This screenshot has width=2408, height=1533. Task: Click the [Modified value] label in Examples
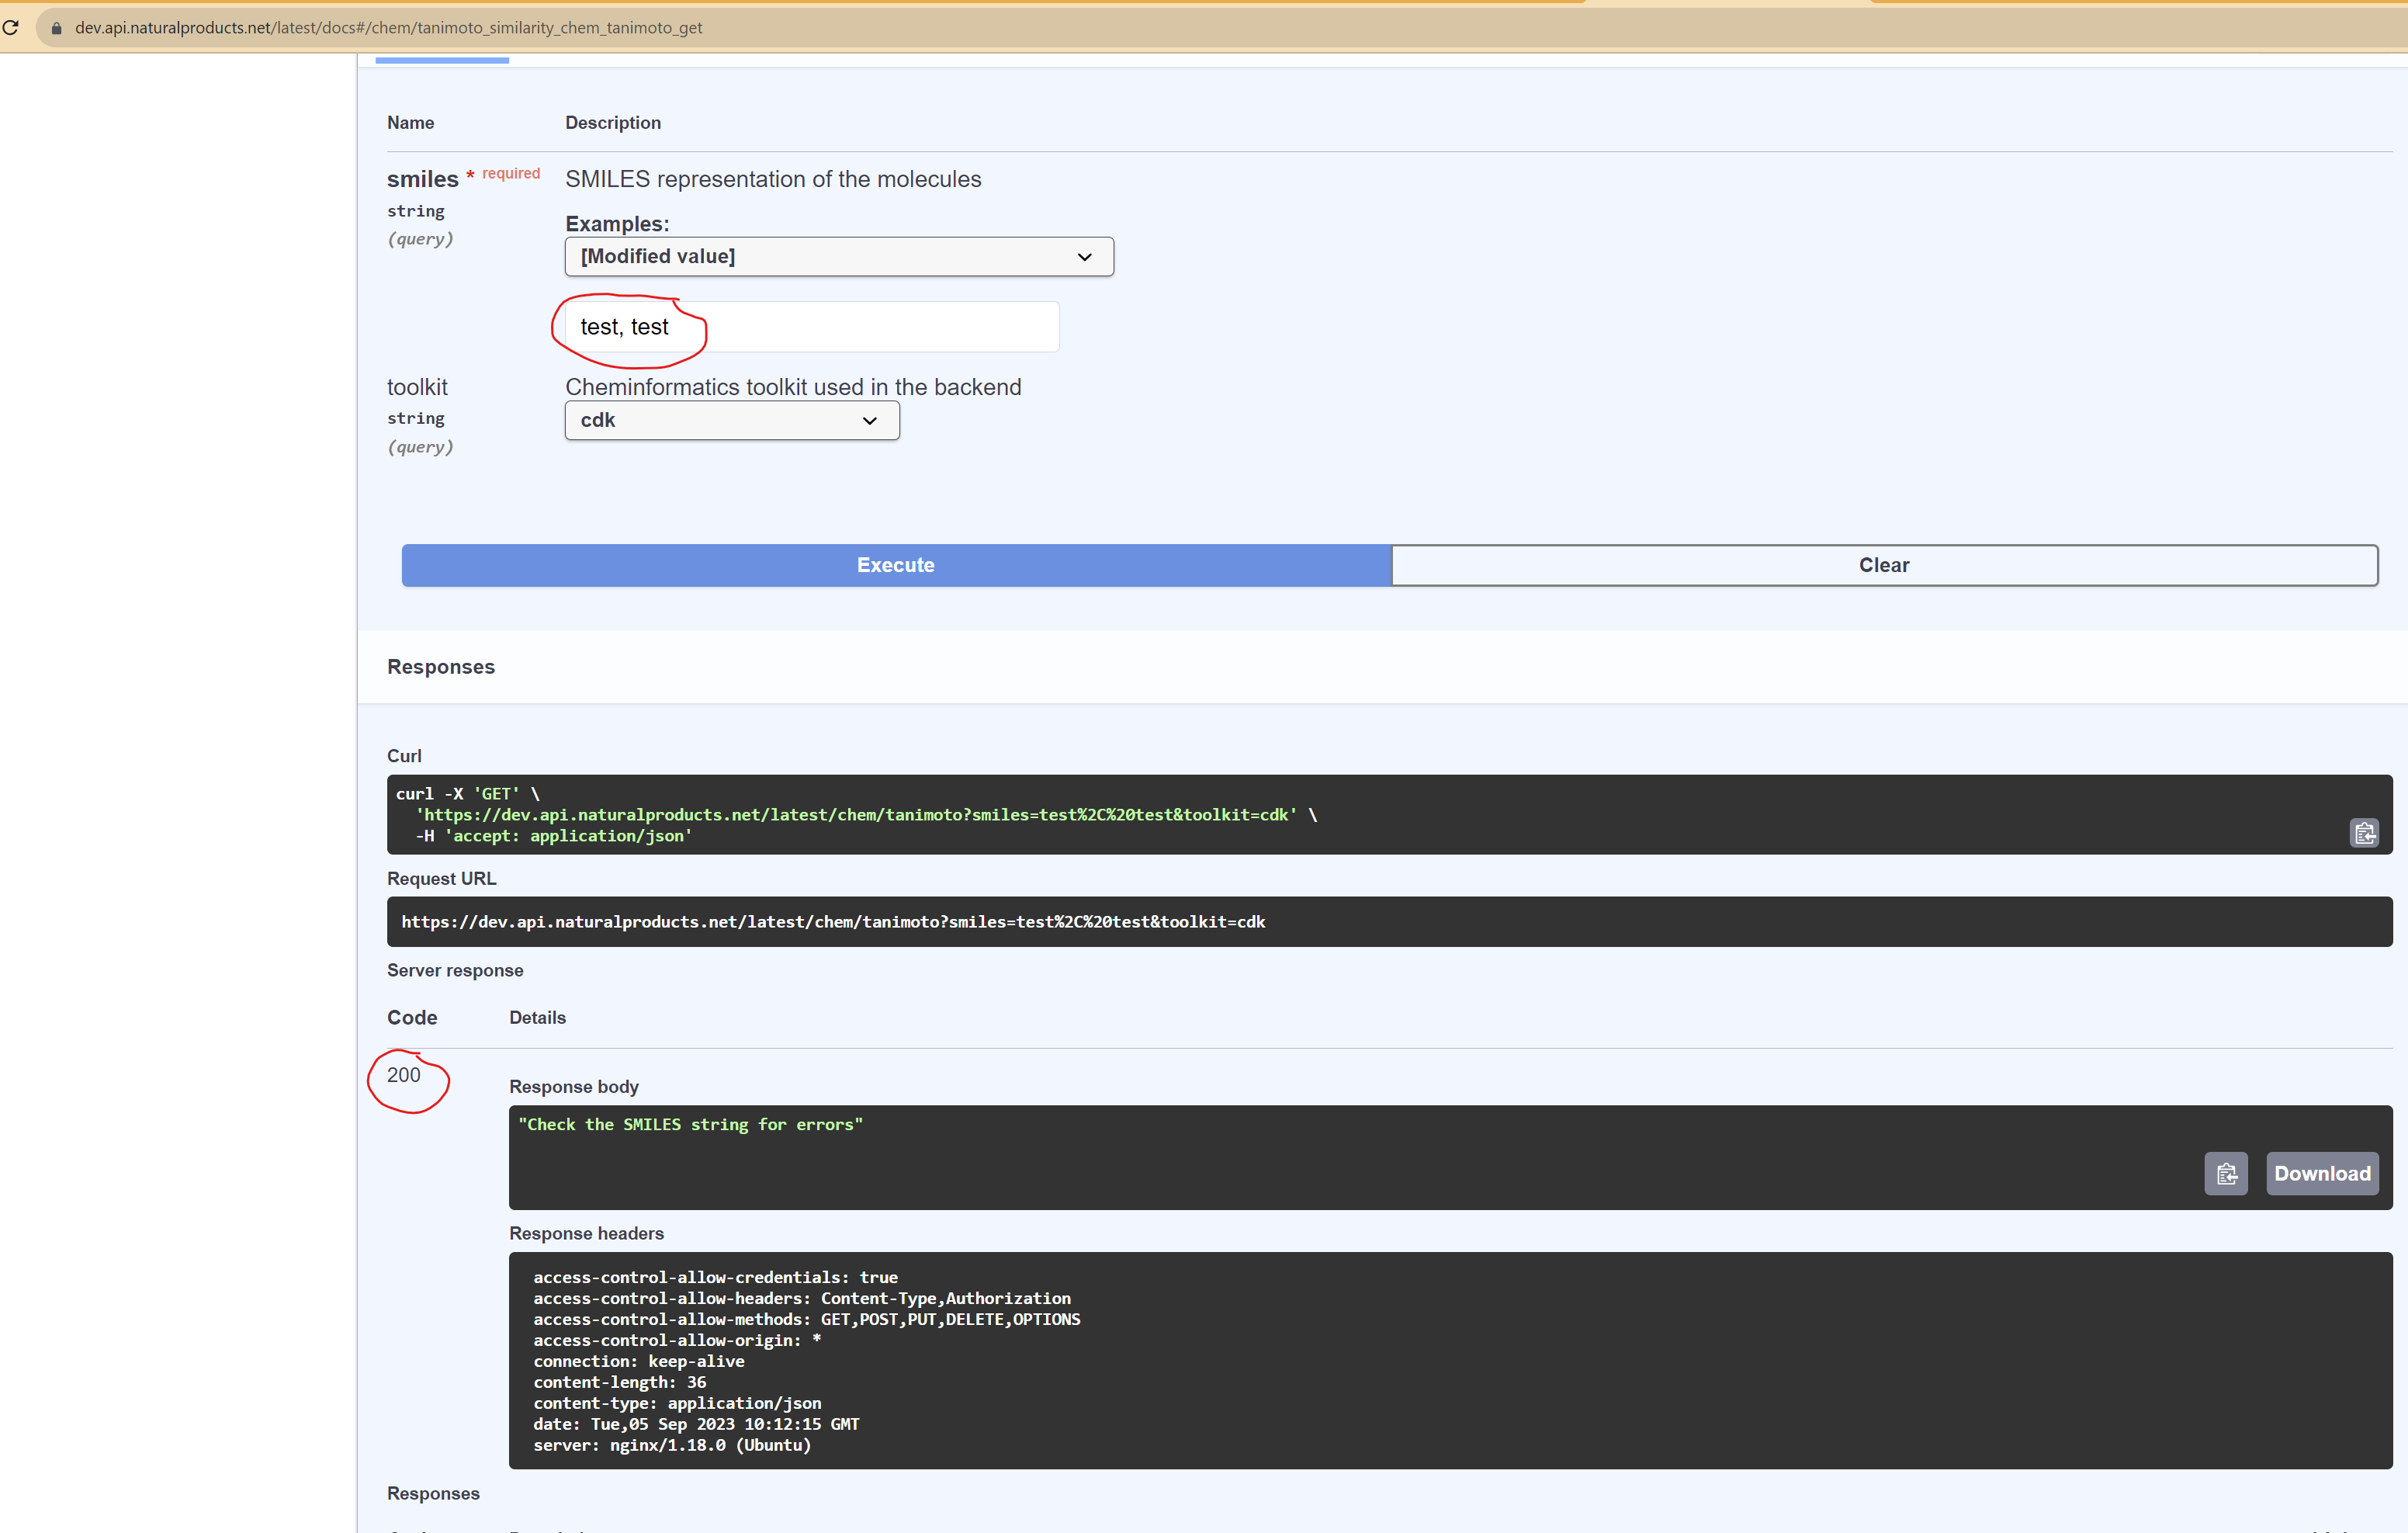tap(656, 256)
